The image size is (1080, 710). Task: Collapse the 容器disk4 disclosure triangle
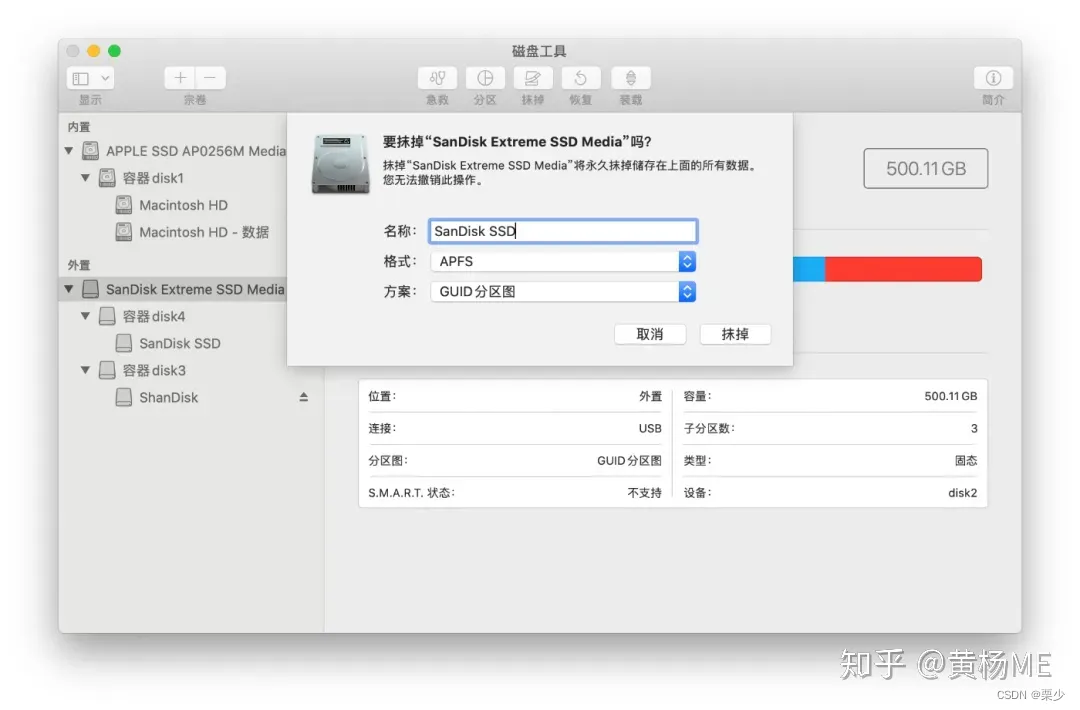tap(86, 316)
